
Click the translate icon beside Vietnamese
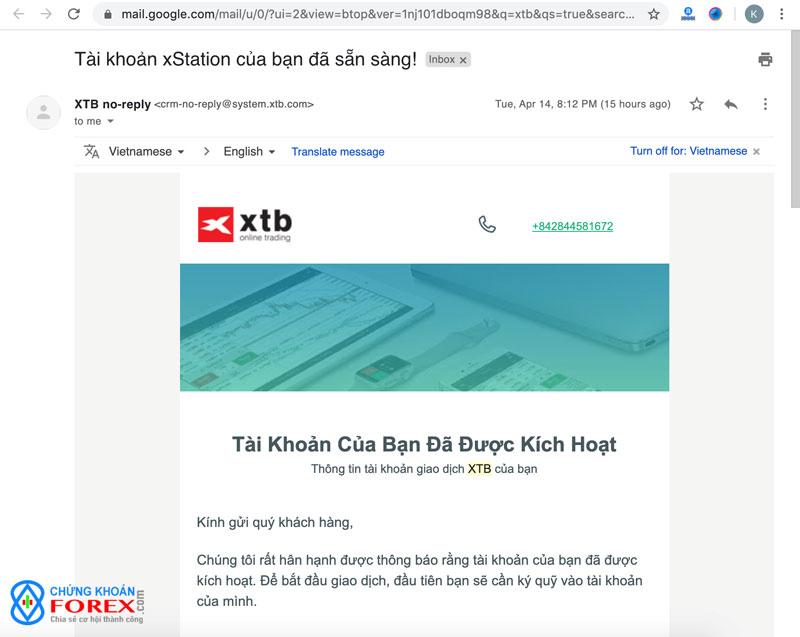pos(91,151)
